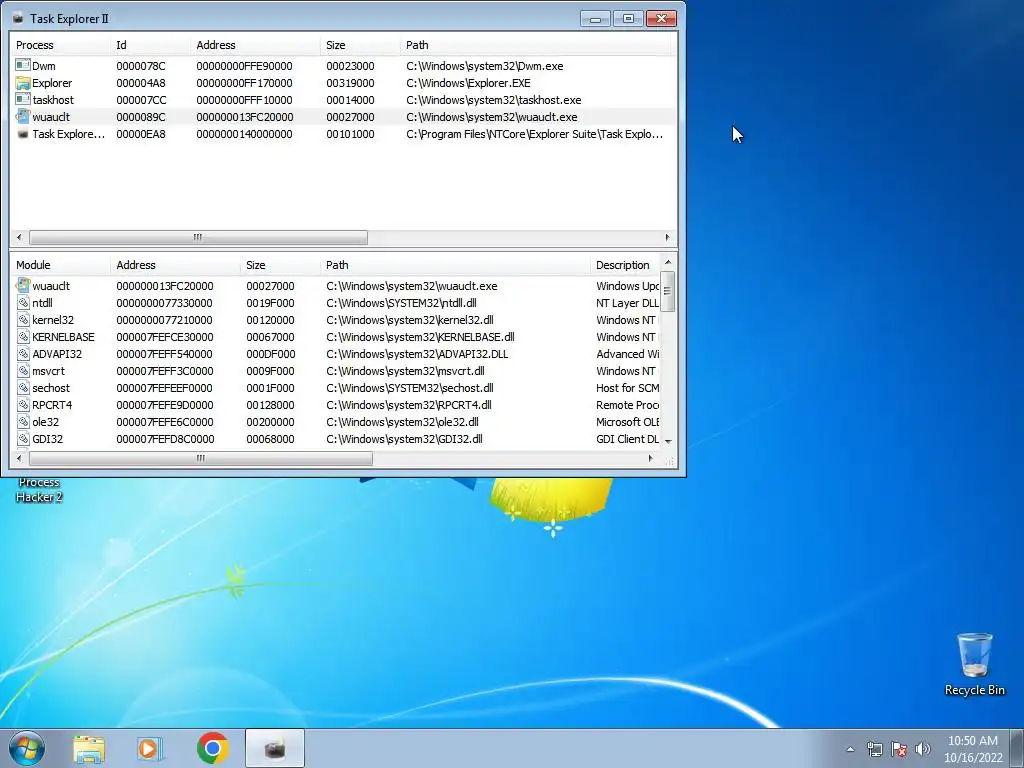Click the wuauclt process icon in the process list
The height and width of the screenshot is (768, 1024).
pos(23,116)
